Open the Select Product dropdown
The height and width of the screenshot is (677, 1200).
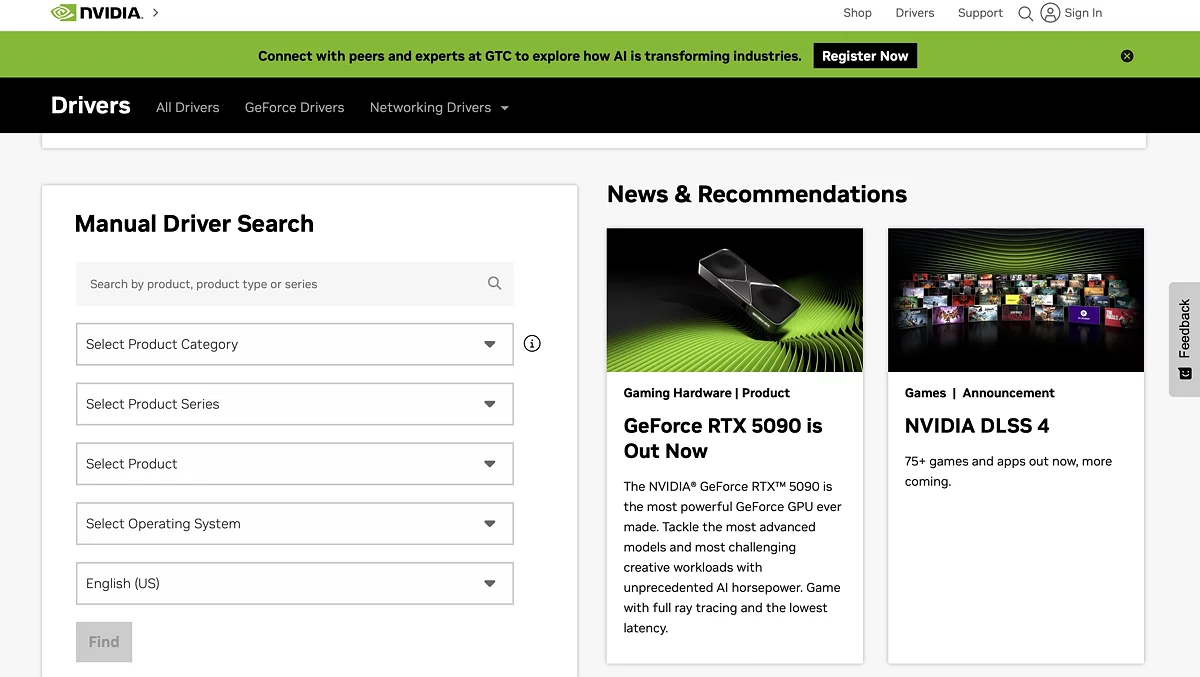(295, 464)
